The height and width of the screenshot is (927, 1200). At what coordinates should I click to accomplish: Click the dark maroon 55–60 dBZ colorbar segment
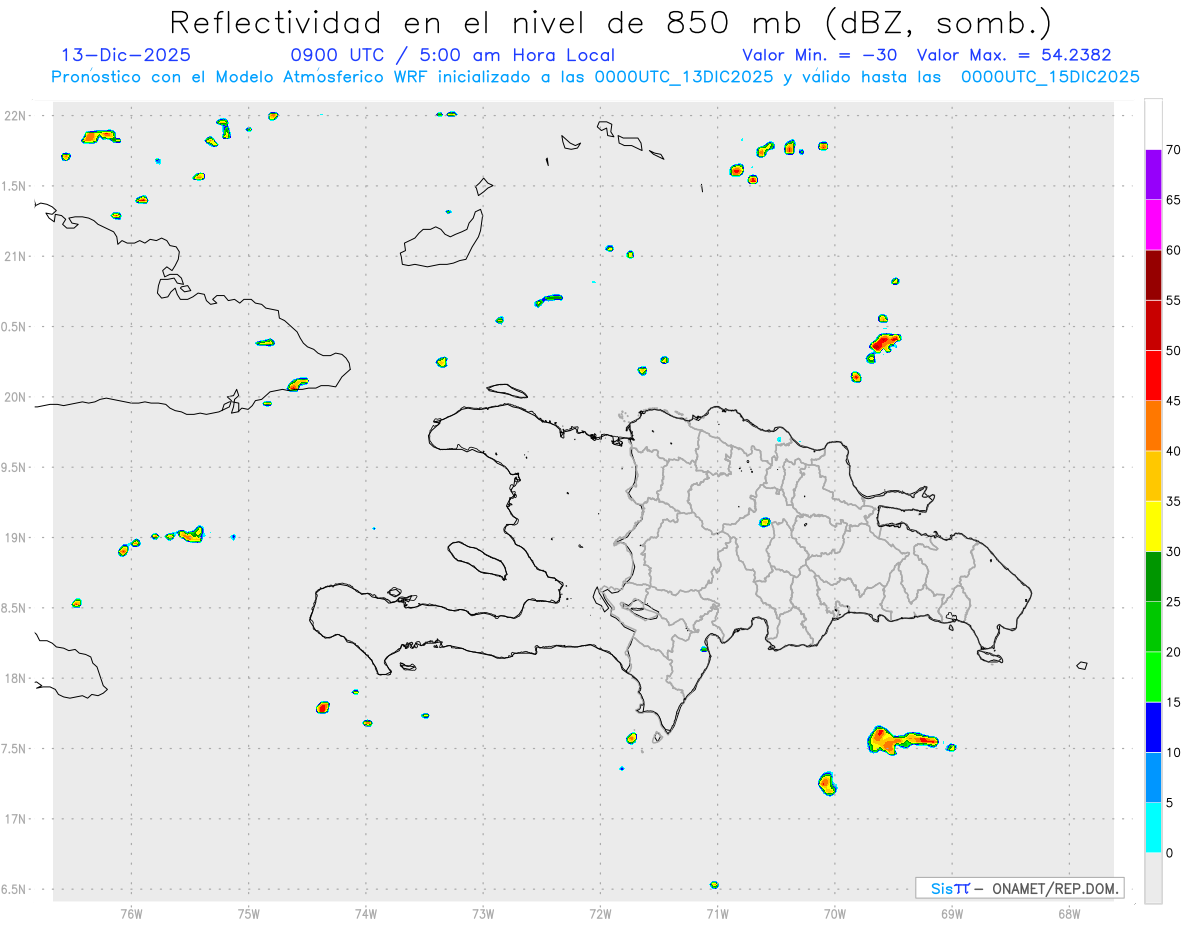1153,275
